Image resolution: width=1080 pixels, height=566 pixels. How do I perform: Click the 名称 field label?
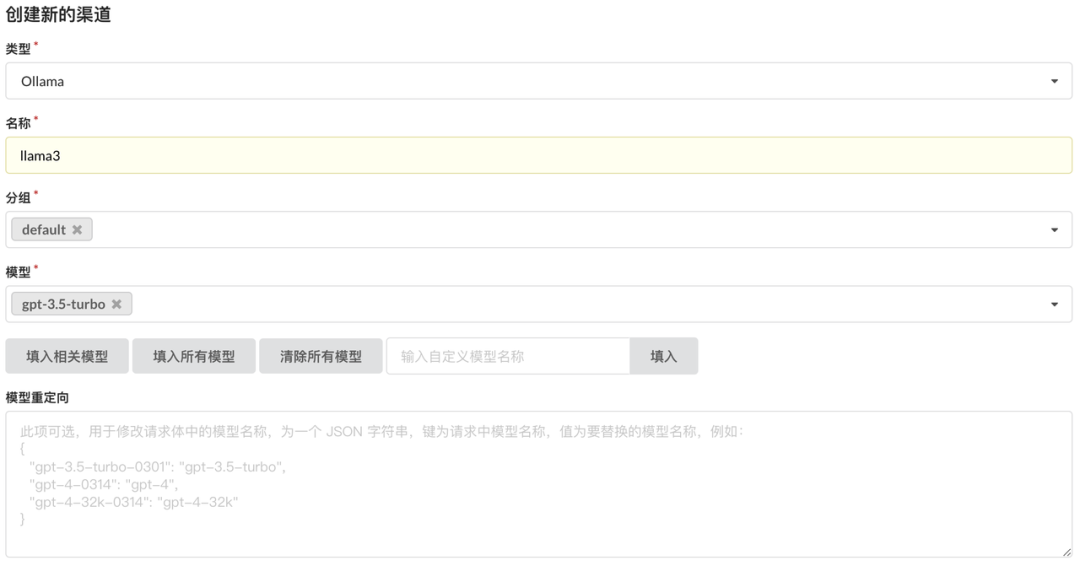18,123
